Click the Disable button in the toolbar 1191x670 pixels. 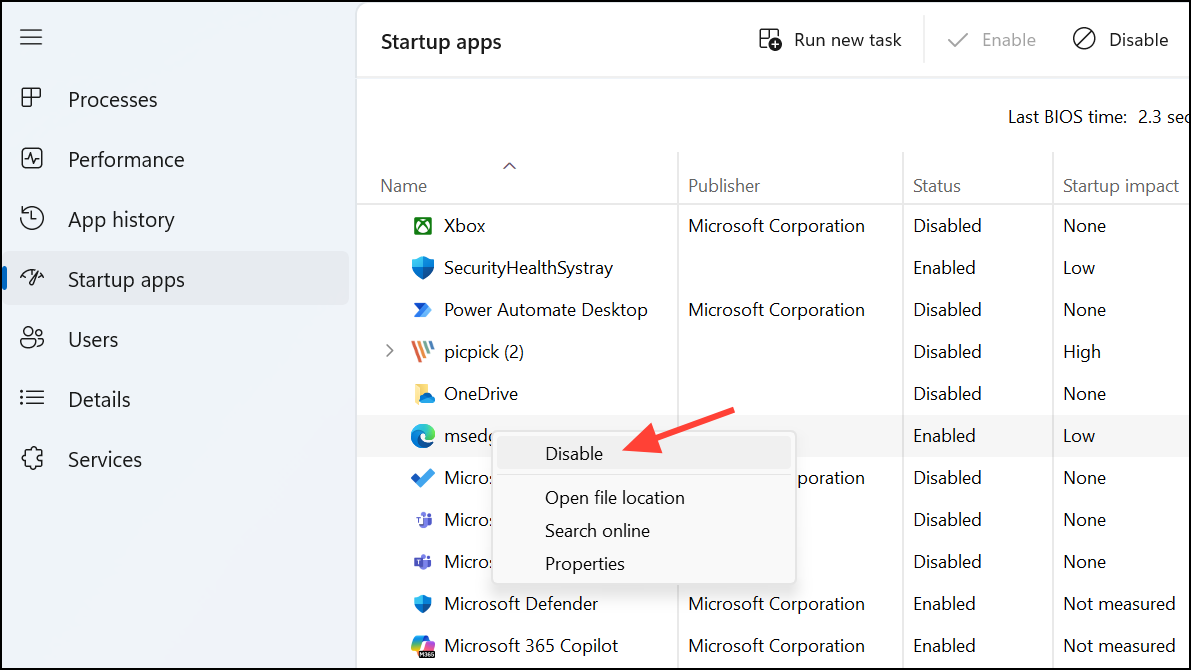1120,39
